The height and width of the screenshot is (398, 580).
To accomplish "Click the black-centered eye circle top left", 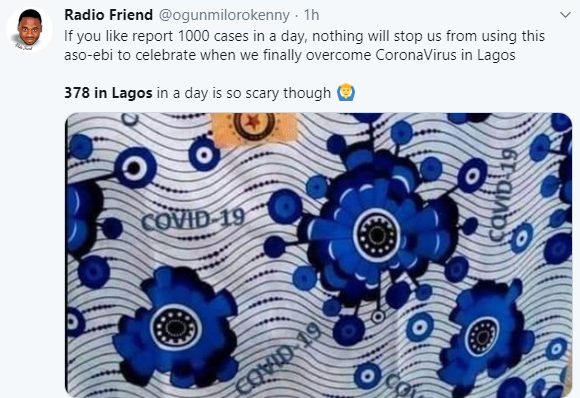I will [x=135, y=168].
